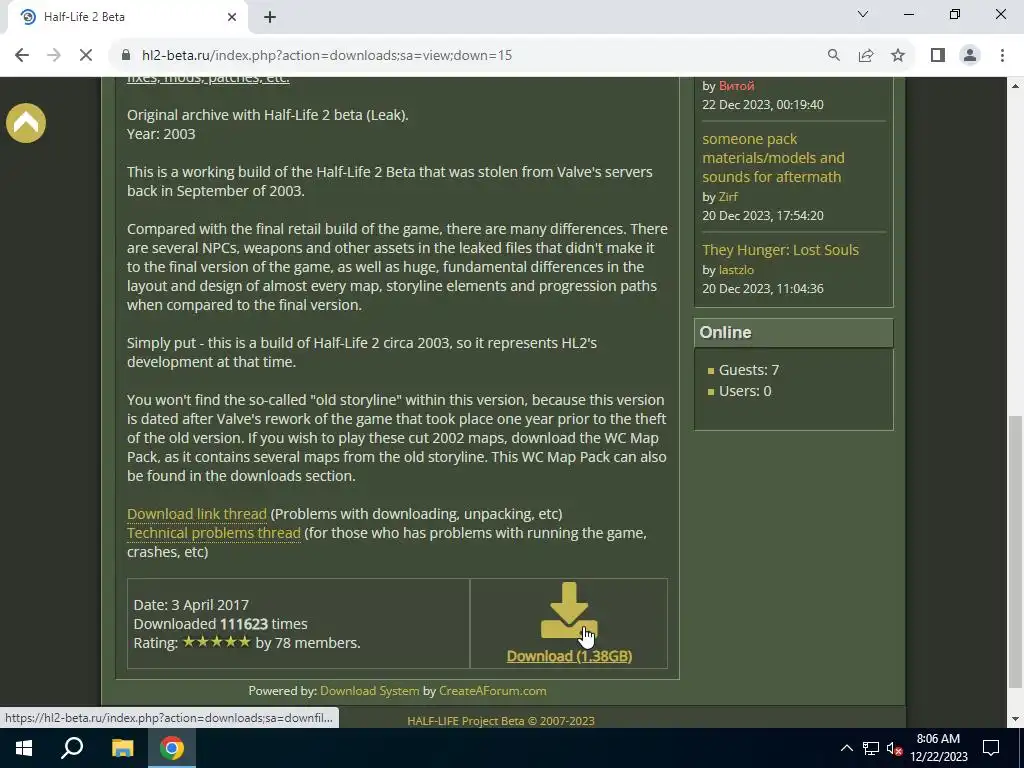Open the Chrome three-dot menu
Viewport: 1024px width, 768px height.
[1002, 56]
